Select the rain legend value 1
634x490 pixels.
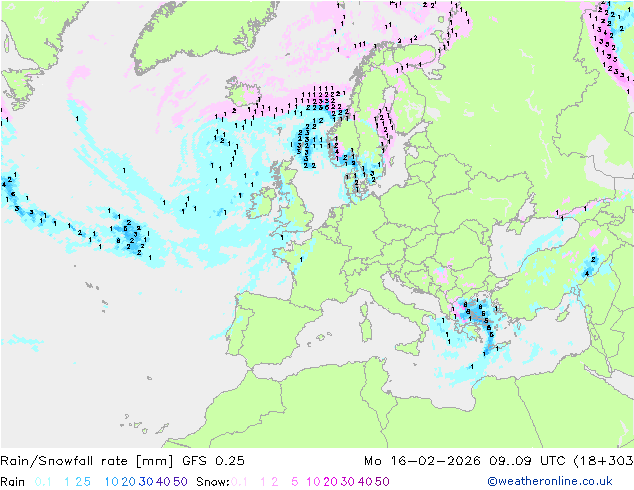tap(67, 482)
